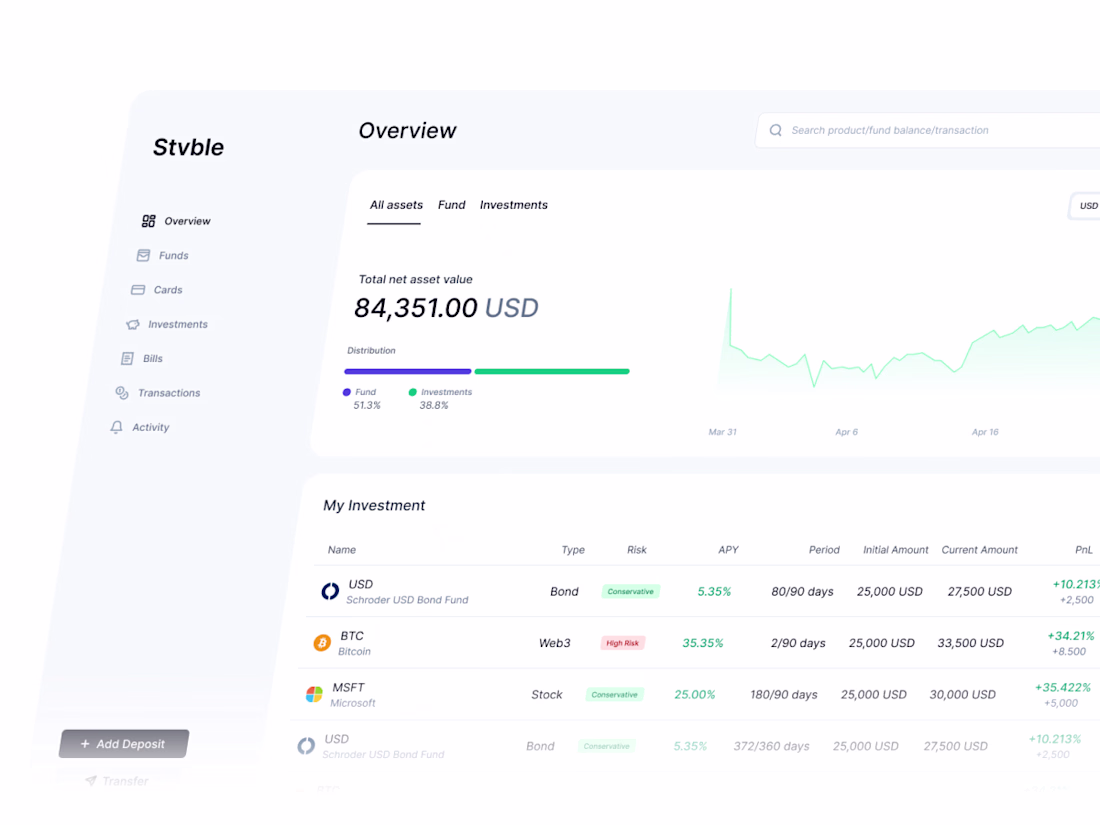Screen dimensions: 1100x825
Task: Click the 180/90 days period cell
Action: point(784,695)
